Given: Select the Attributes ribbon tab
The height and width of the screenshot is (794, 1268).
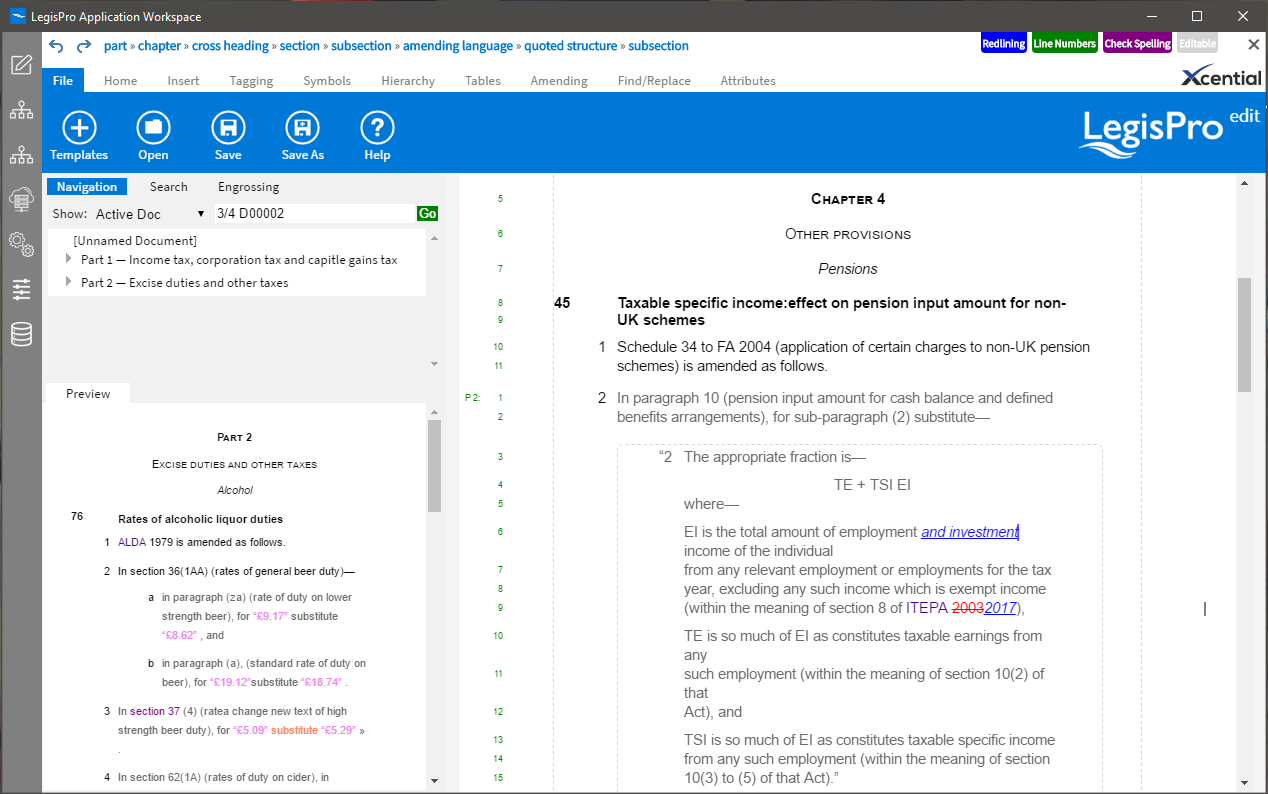Looking at the screenshot, I should (x=748, y=81).
